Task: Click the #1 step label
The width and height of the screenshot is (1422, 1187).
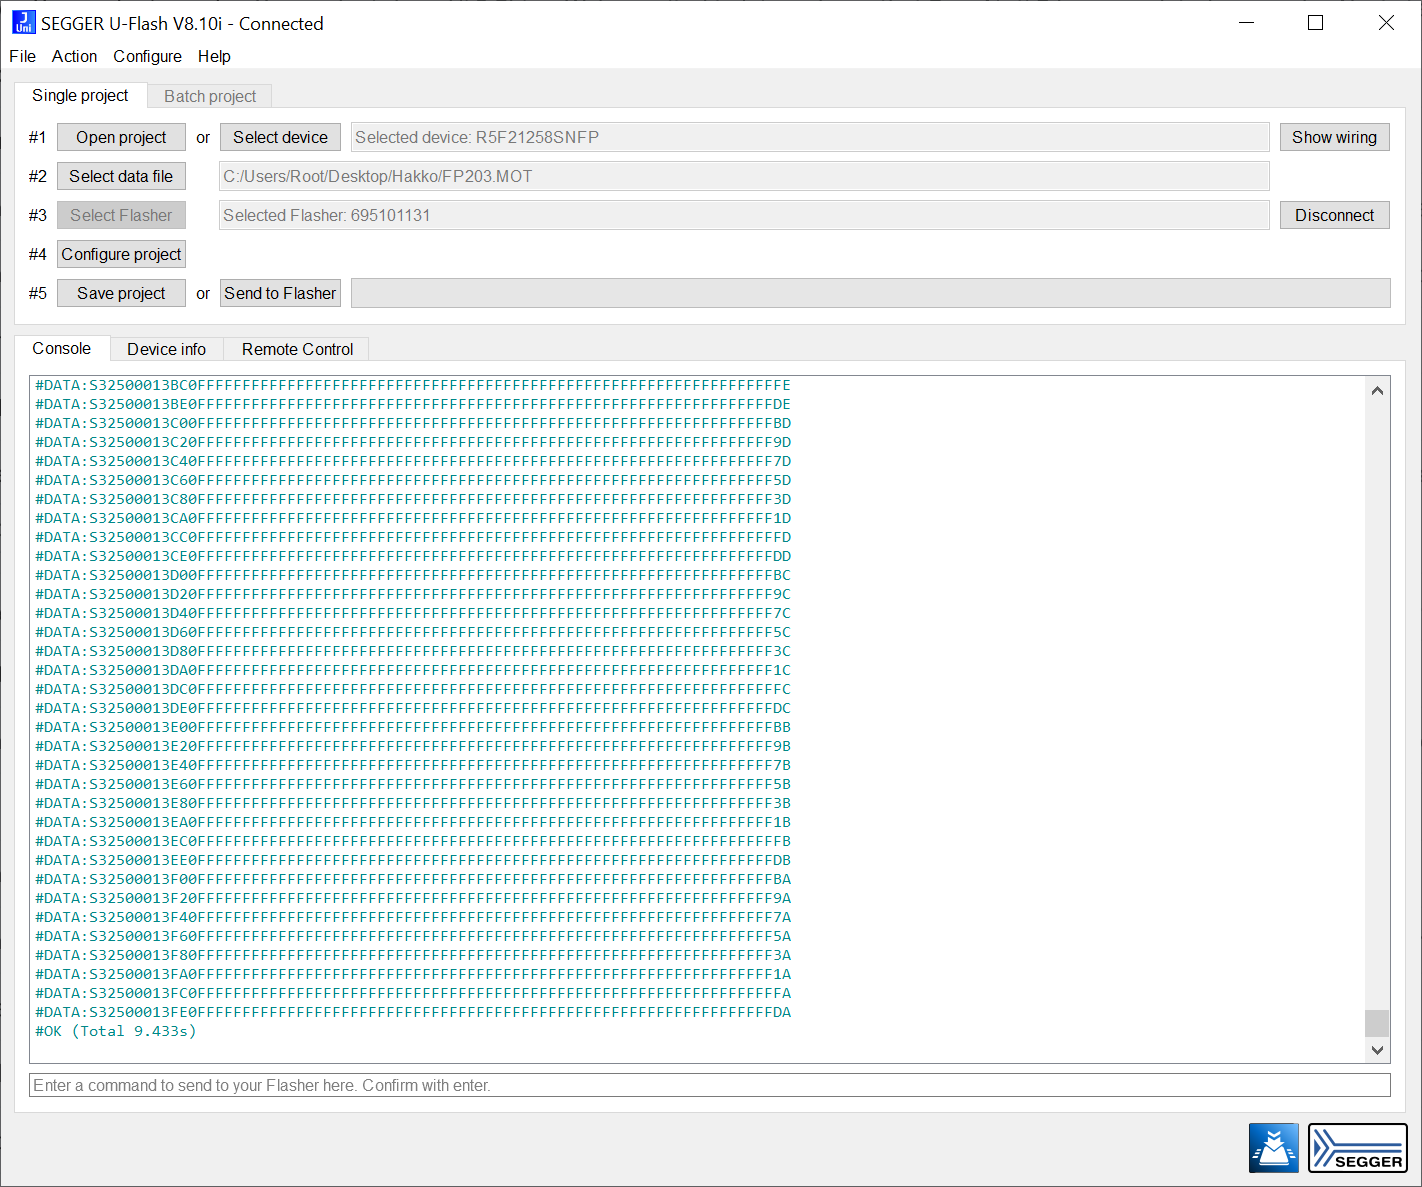Action: pyautogui.click(x=37, y=137)
